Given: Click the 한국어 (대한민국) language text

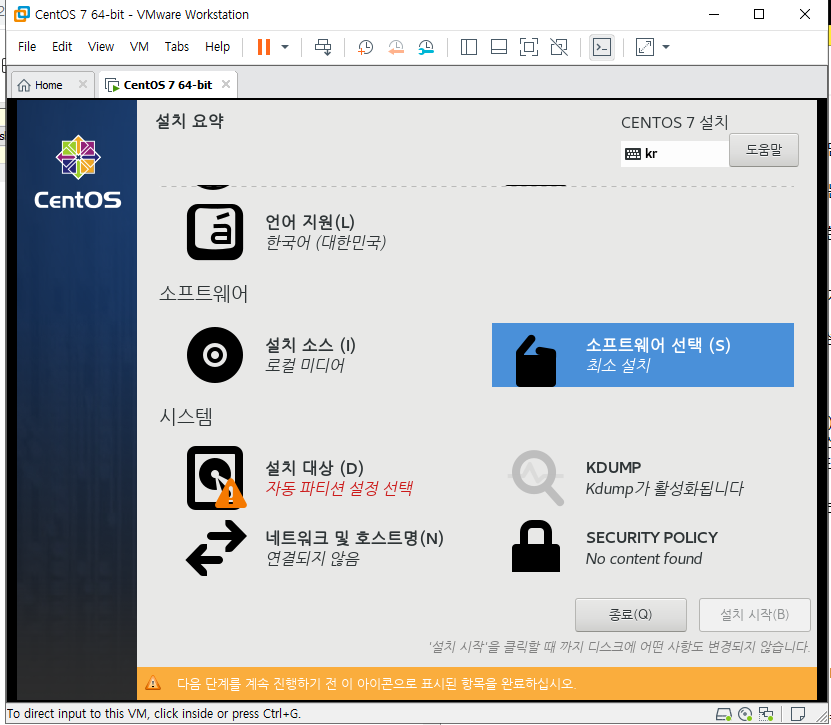Looking at the screenshot, I should 325,242.
